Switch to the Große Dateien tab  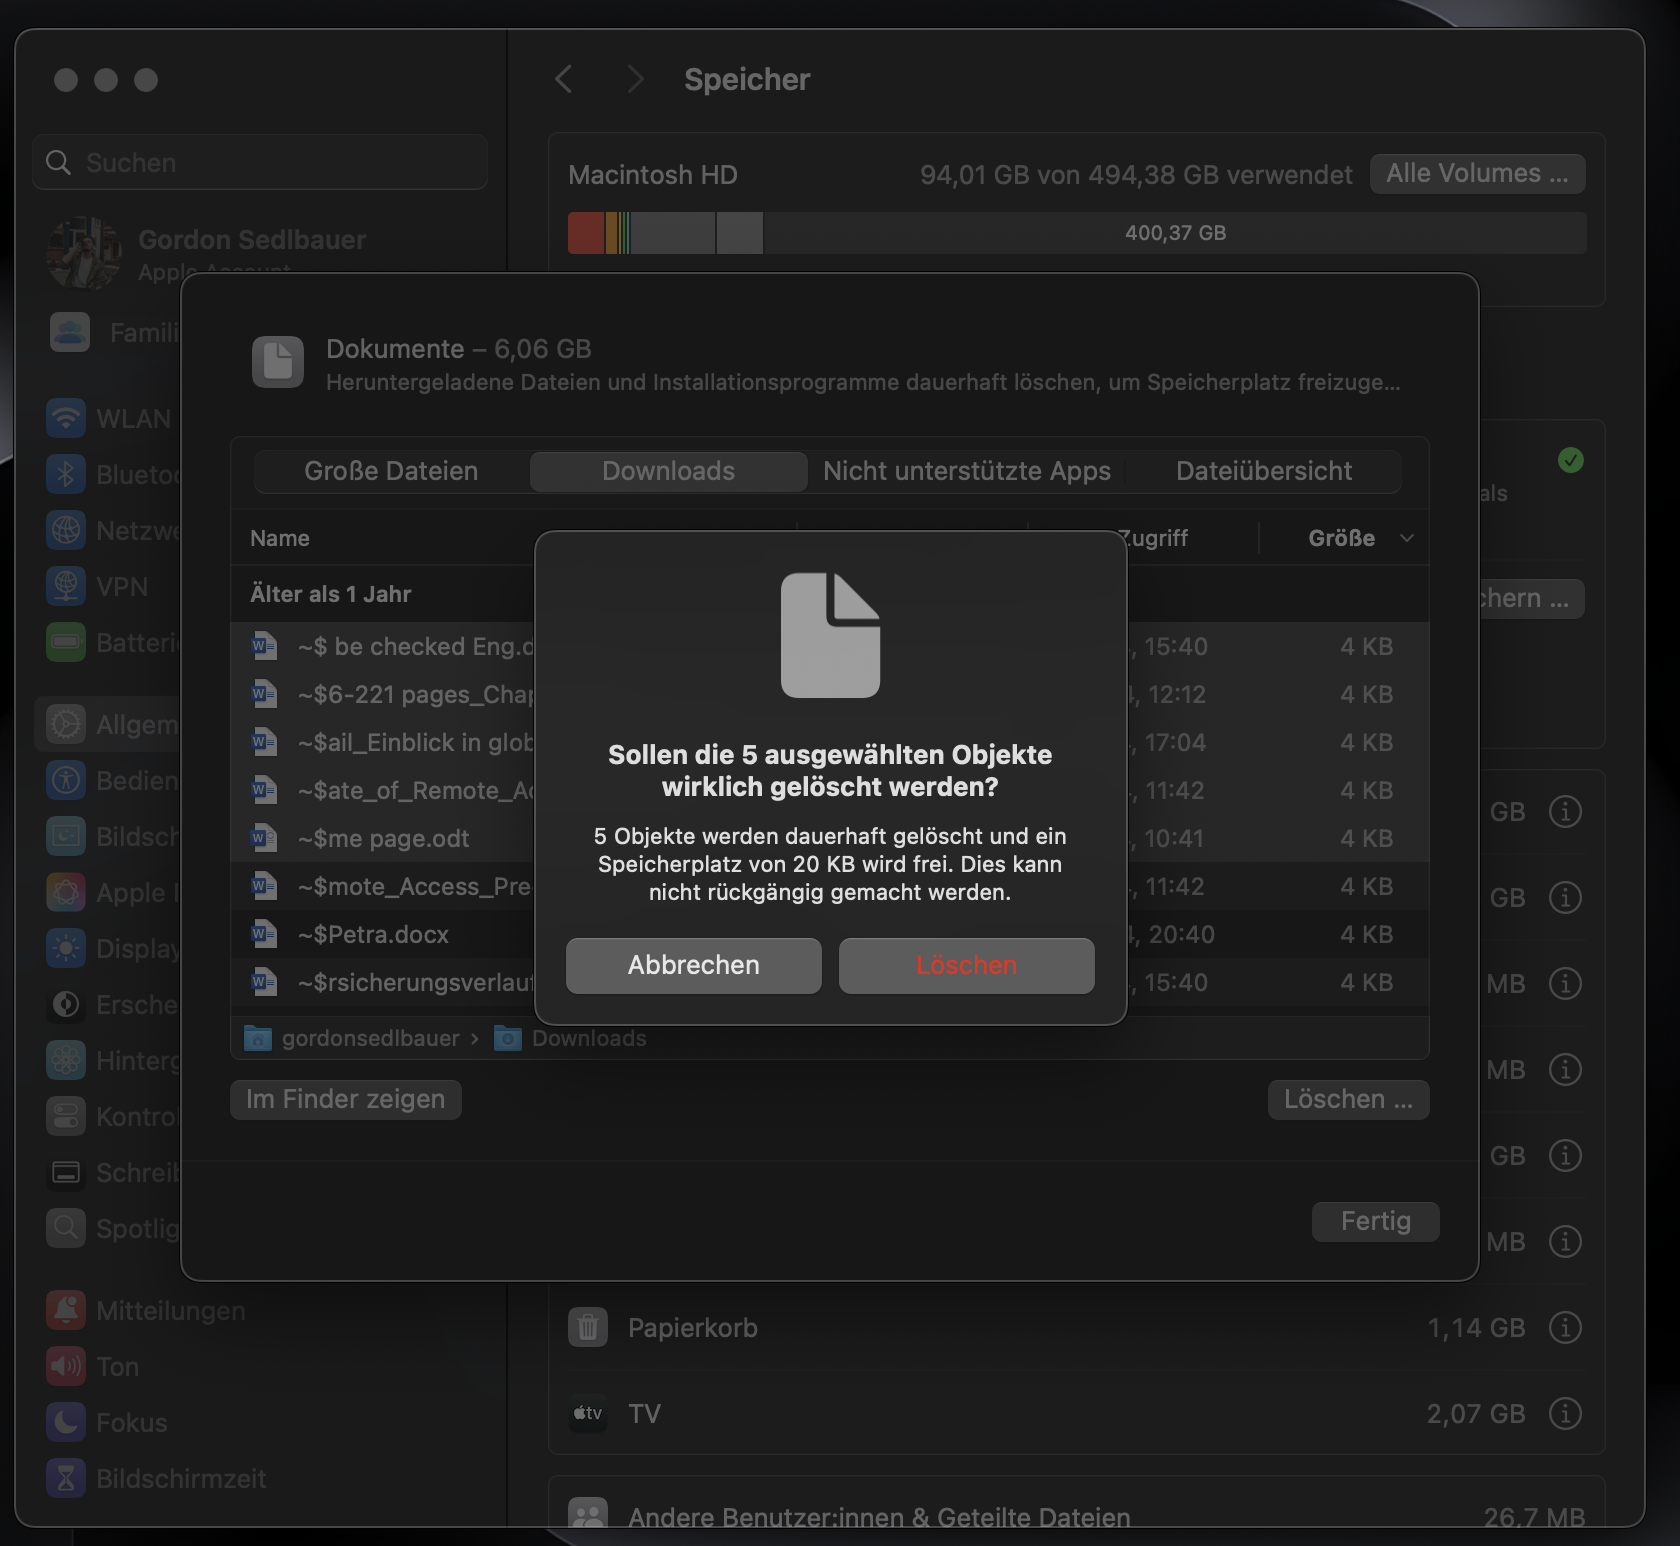390,471
